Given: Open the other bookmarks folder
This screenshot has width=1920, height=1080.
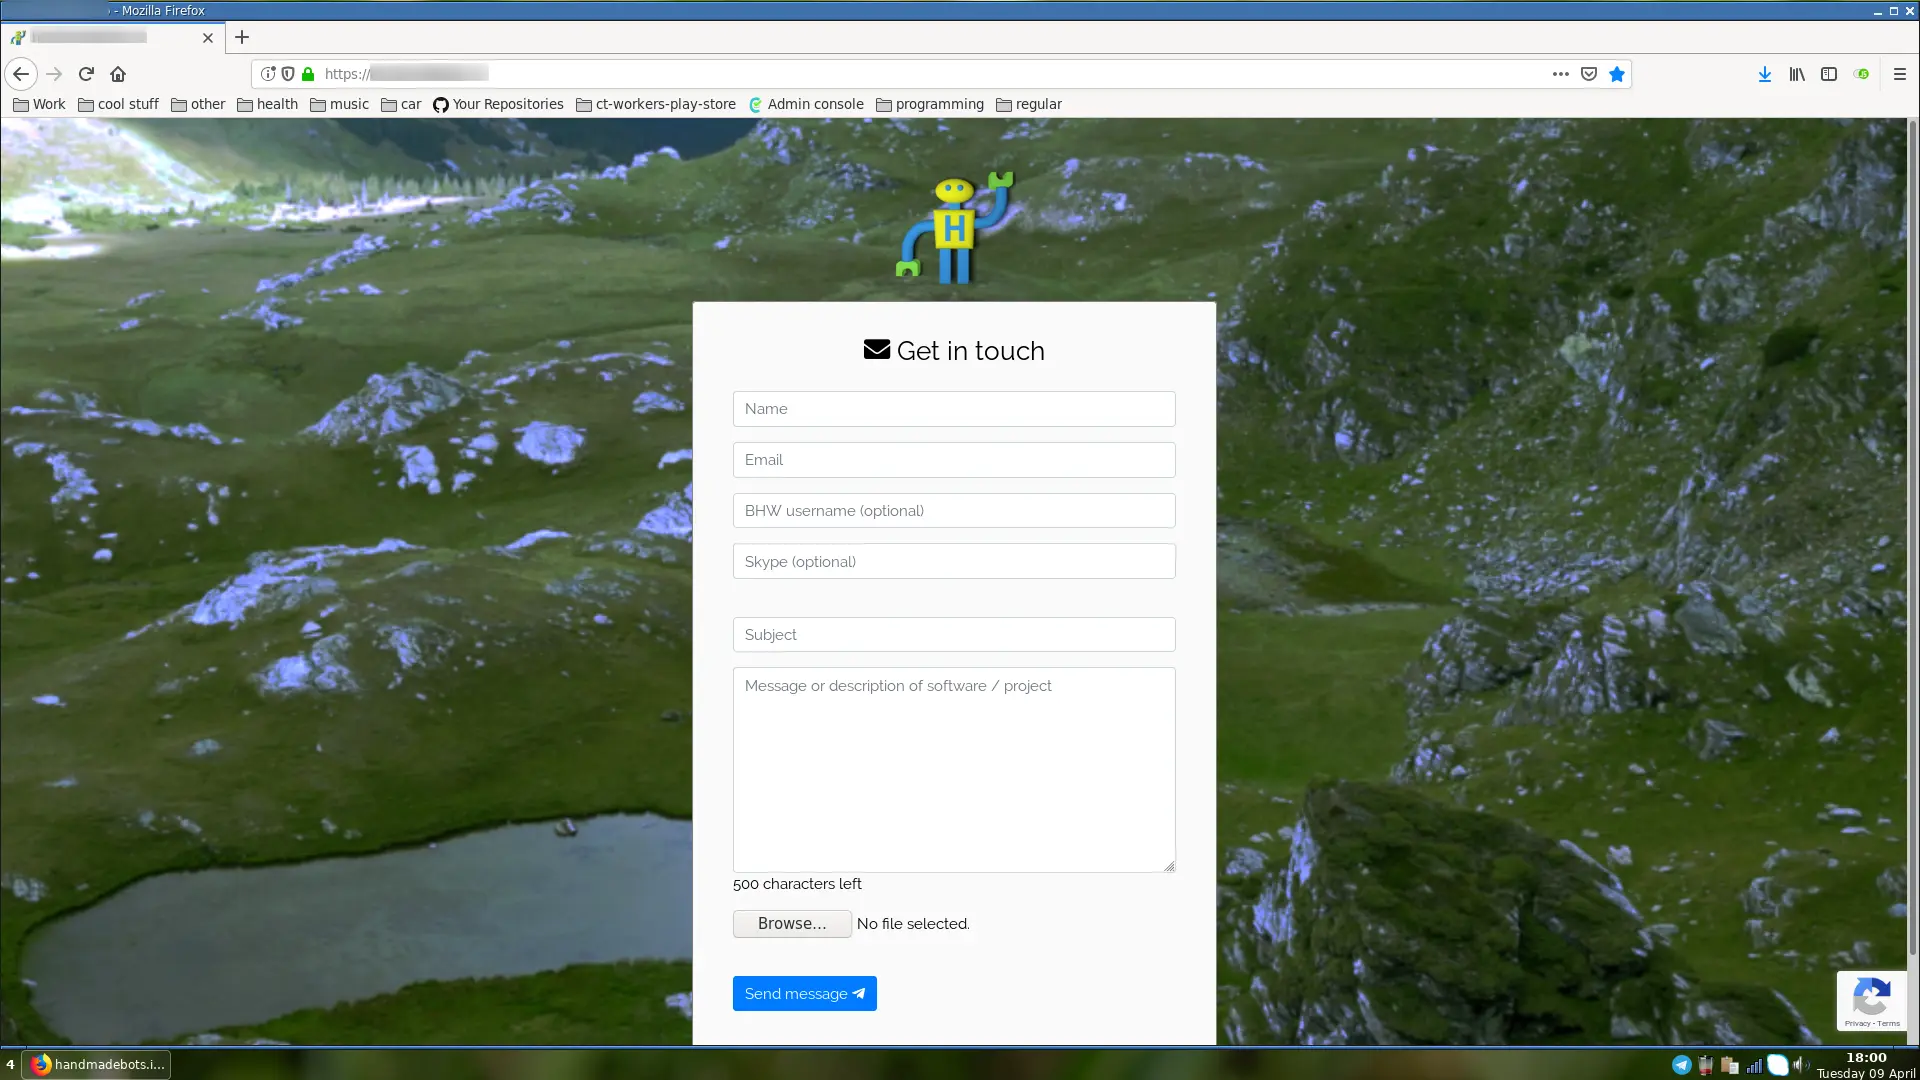Looking at the screenshot, I should tap(198, 104).
